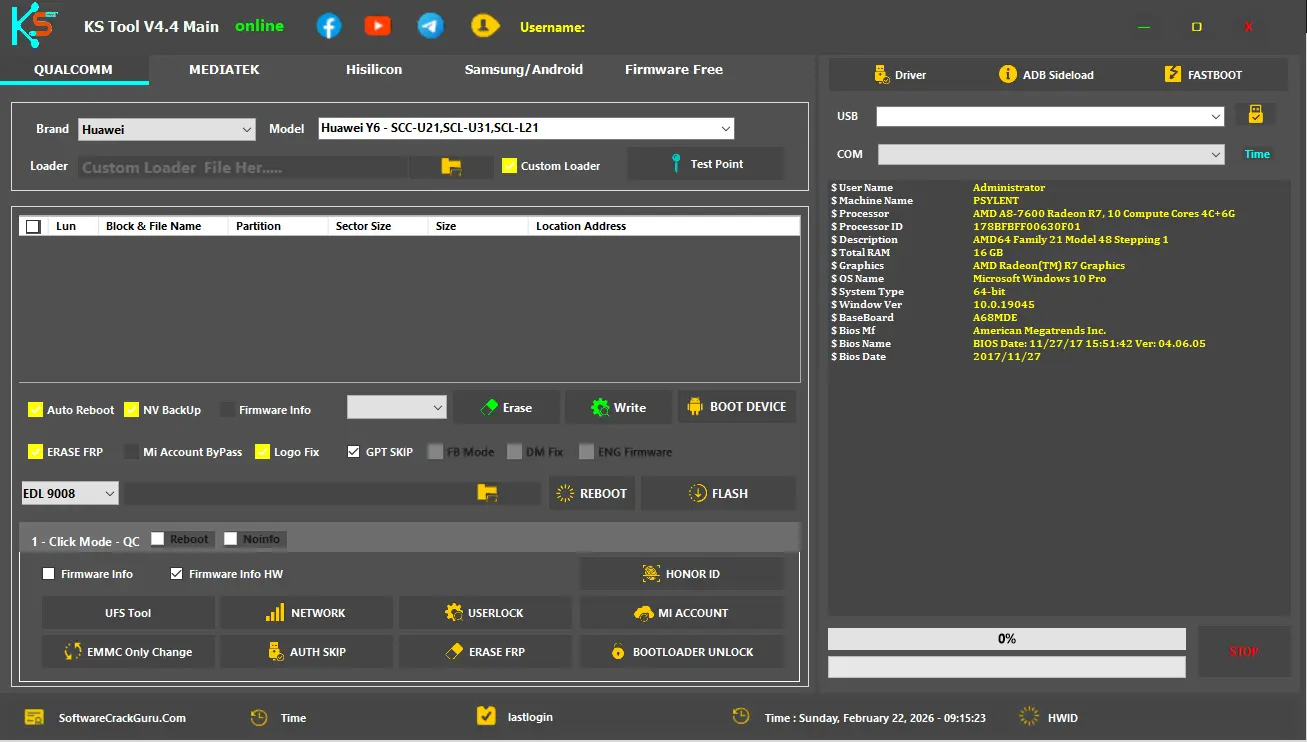Open the UFS Tool

(128, 613)
